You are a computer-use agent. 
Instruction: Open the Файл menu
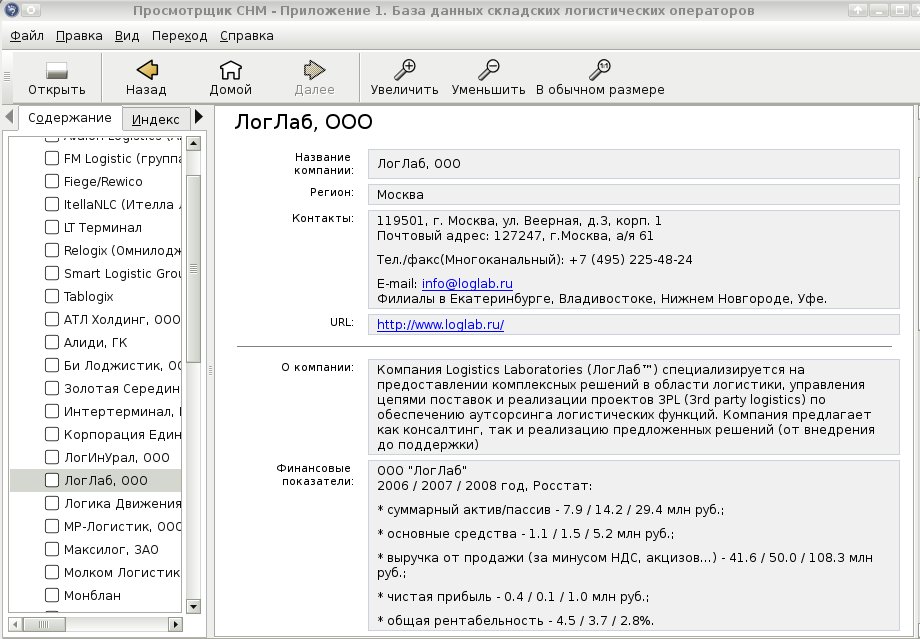coord(27,36)
